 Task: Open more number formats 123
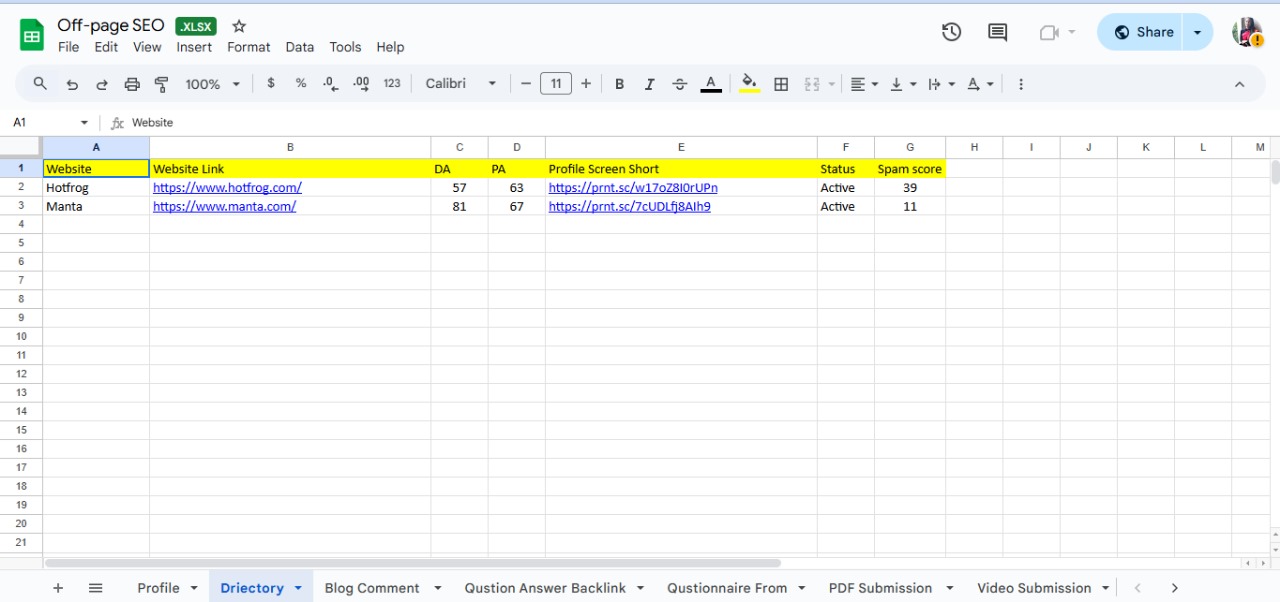(x=392, y=84)
